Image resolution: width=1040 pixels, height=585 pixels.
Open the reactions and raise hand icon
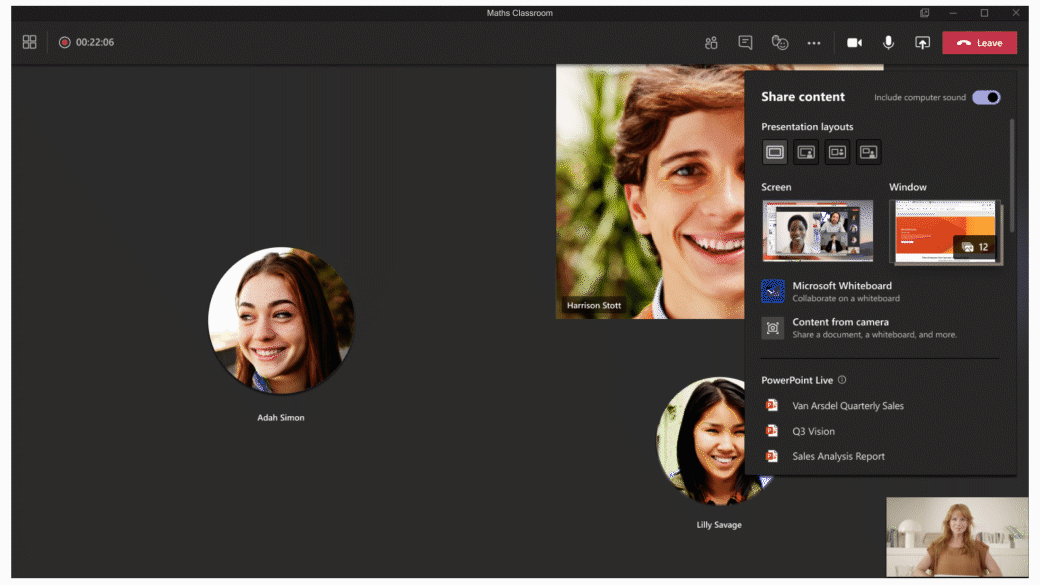780,43
